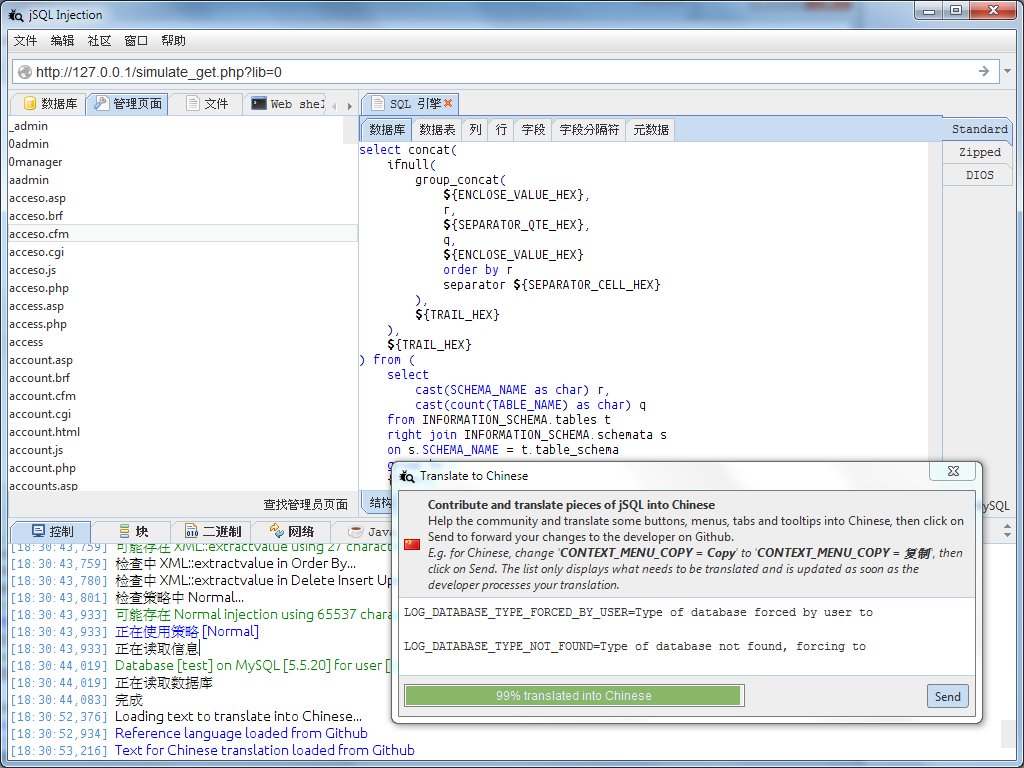Select the Zipped side tab
1024x768 pixels.
(978, 152)
